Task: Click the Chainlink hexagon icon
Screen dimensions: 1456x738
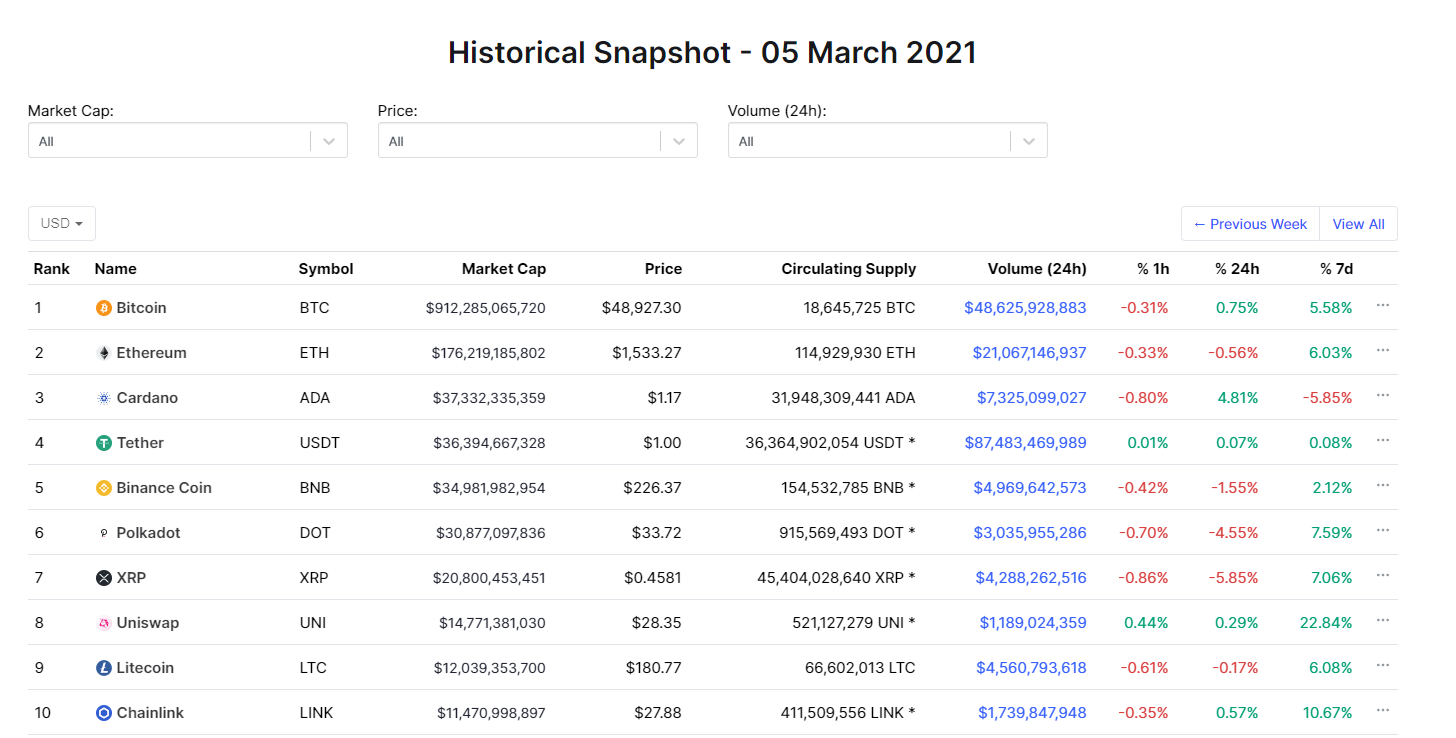Action: [x=103, y=713]
